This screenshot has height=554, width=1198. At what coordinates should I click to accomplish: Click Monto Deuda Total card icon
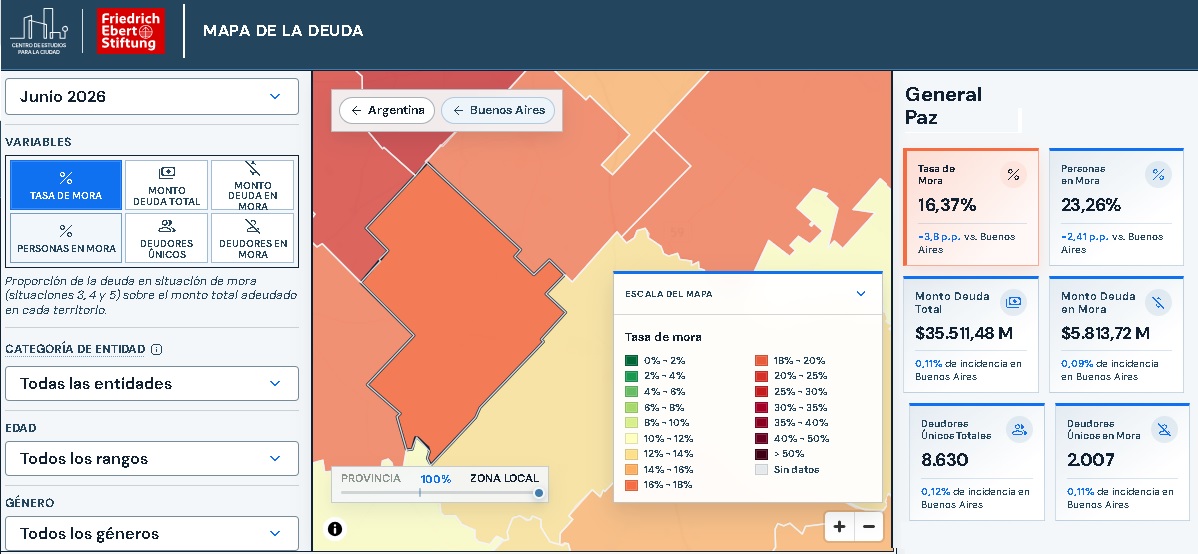coord(1013,303)
